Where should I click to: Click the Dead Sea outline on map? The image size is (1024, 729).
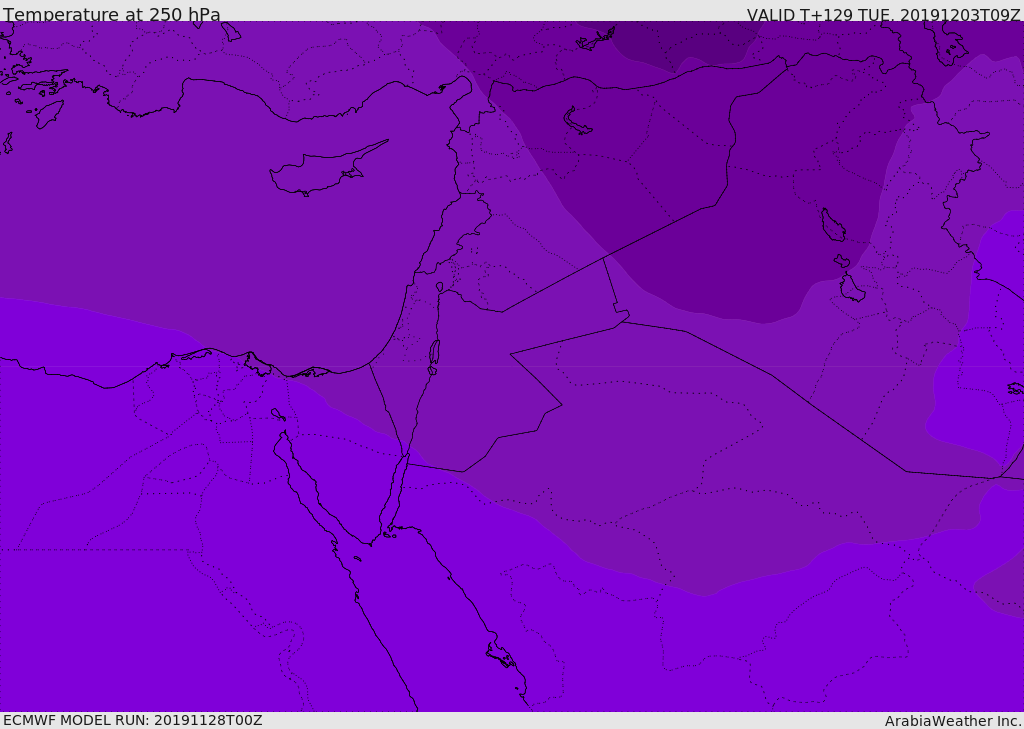[x=434, y=356]
